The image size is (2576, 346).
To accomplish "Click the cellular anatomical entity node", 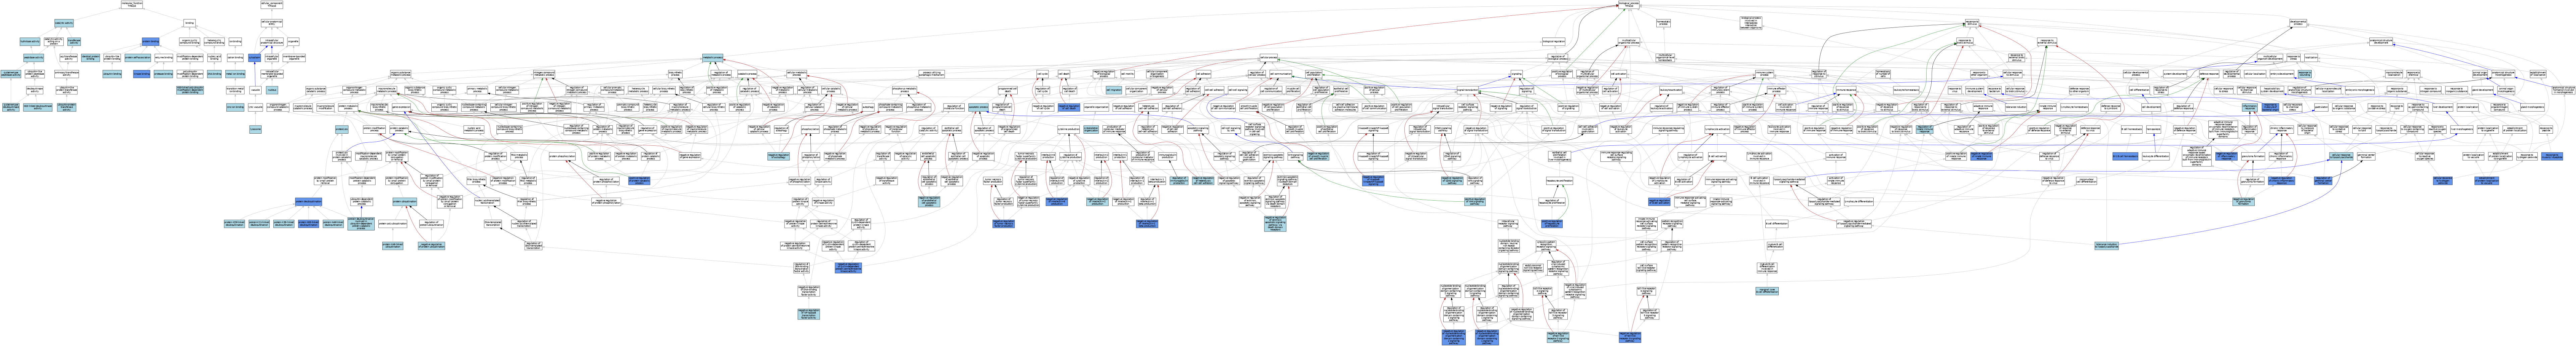I will (272, 23).
